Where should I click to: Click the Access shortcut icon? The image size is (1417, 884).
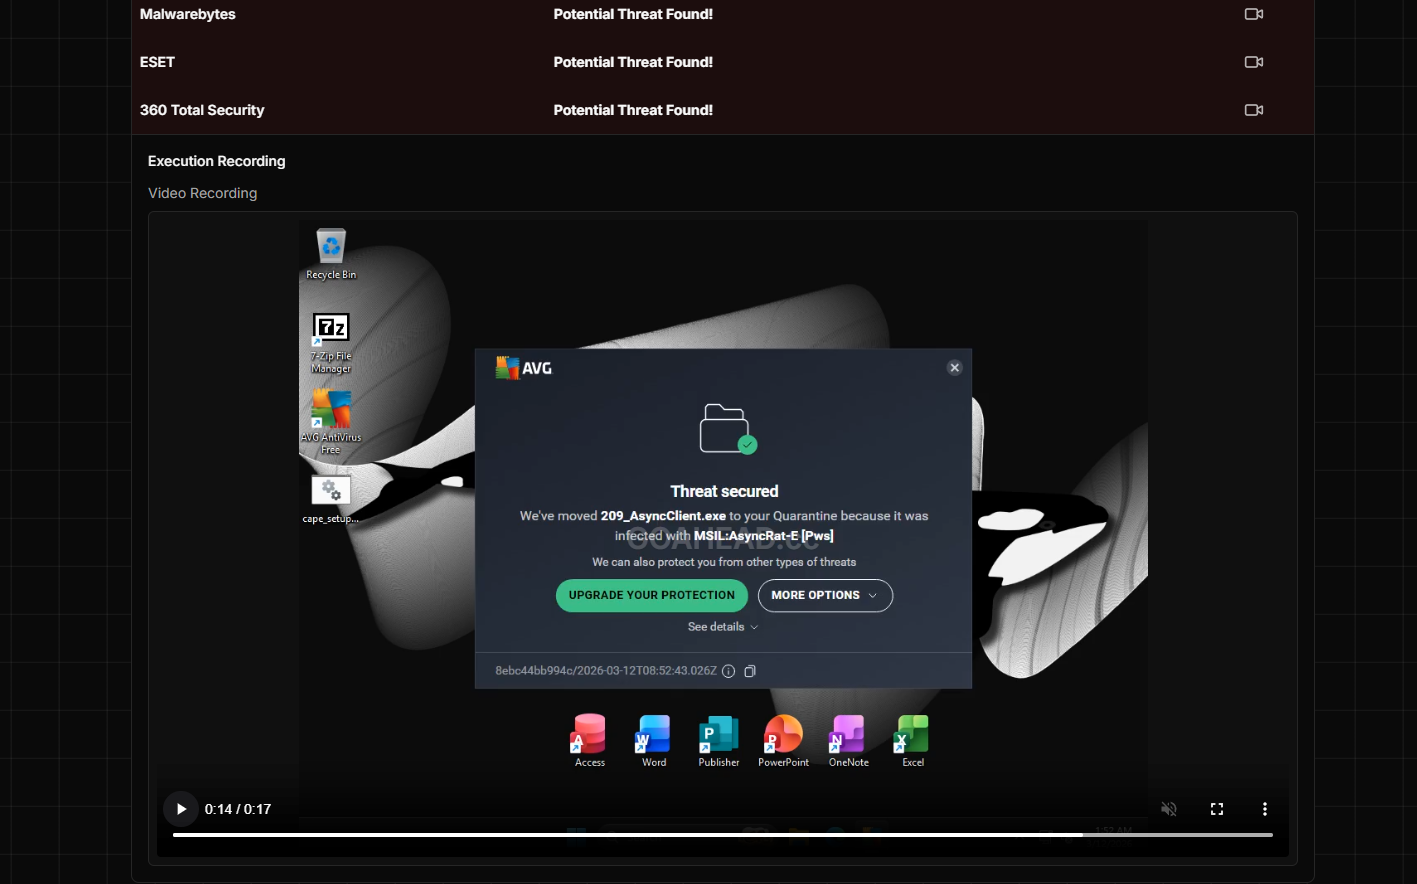pos(590,741)
